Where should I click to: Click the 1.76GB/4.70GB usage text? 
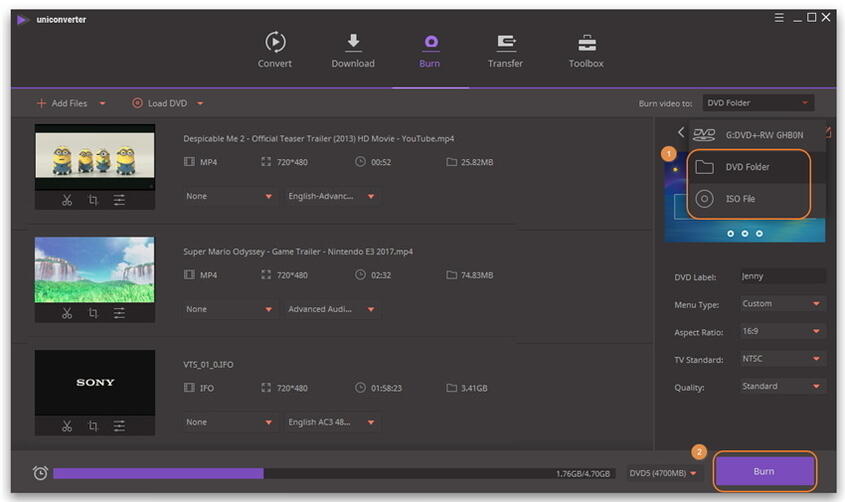pyautogui.click(x=583, y=474)
